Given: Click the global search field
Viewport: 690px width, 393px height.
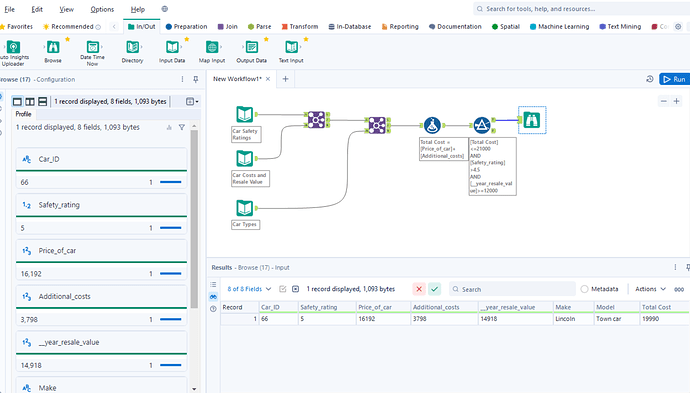Looking at the screenshot, I should 582,9.
